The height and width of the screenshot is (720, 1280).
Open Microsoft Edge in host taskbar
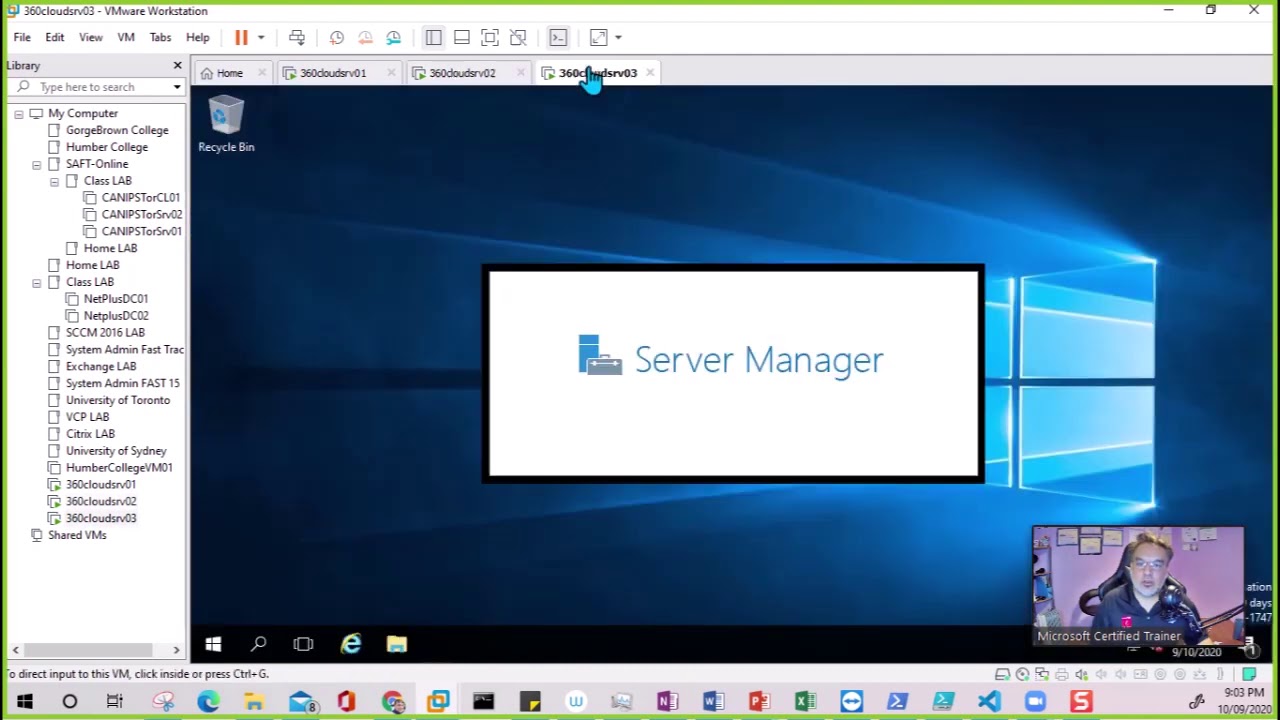pos(208,702)
